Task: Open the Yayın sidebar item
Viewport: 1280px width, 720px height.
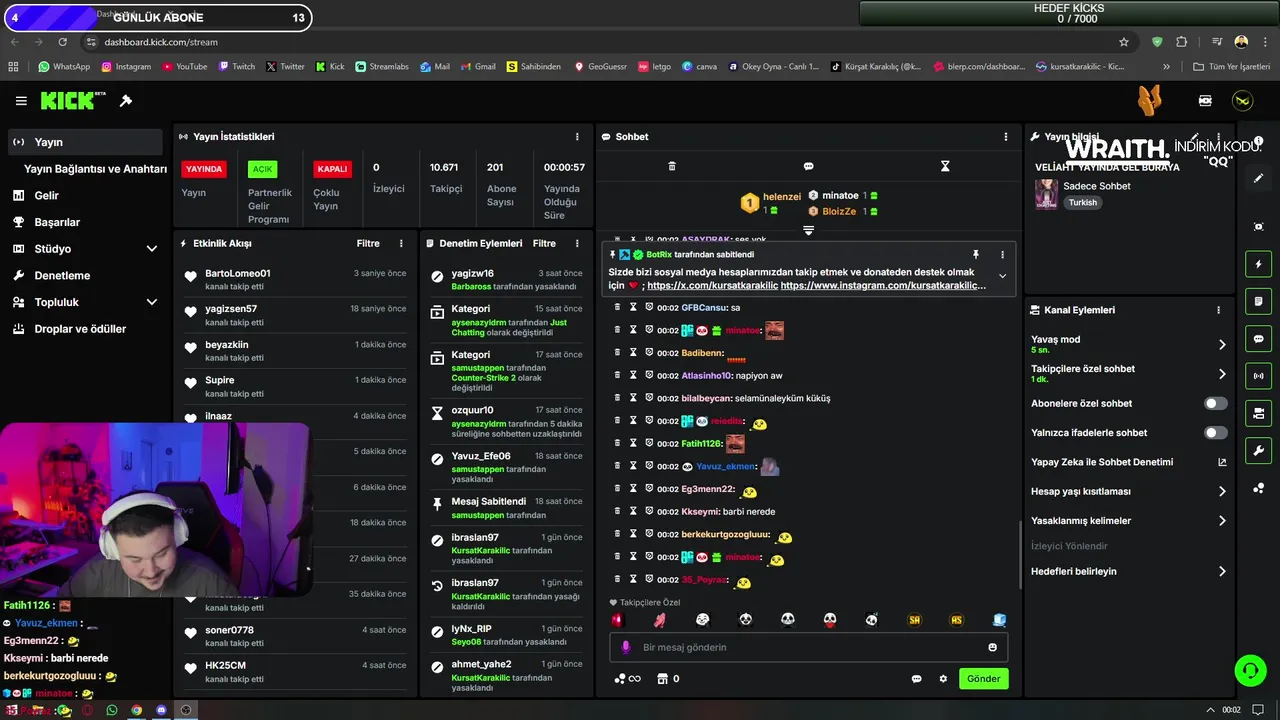Action: click(x=85, y=142)
